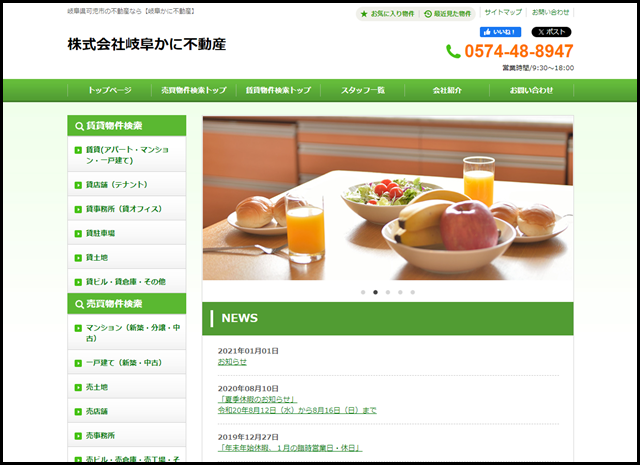The image size is (640, 465).
Task: Click the X ポスト share button
Action: click(x=551, y=32)
